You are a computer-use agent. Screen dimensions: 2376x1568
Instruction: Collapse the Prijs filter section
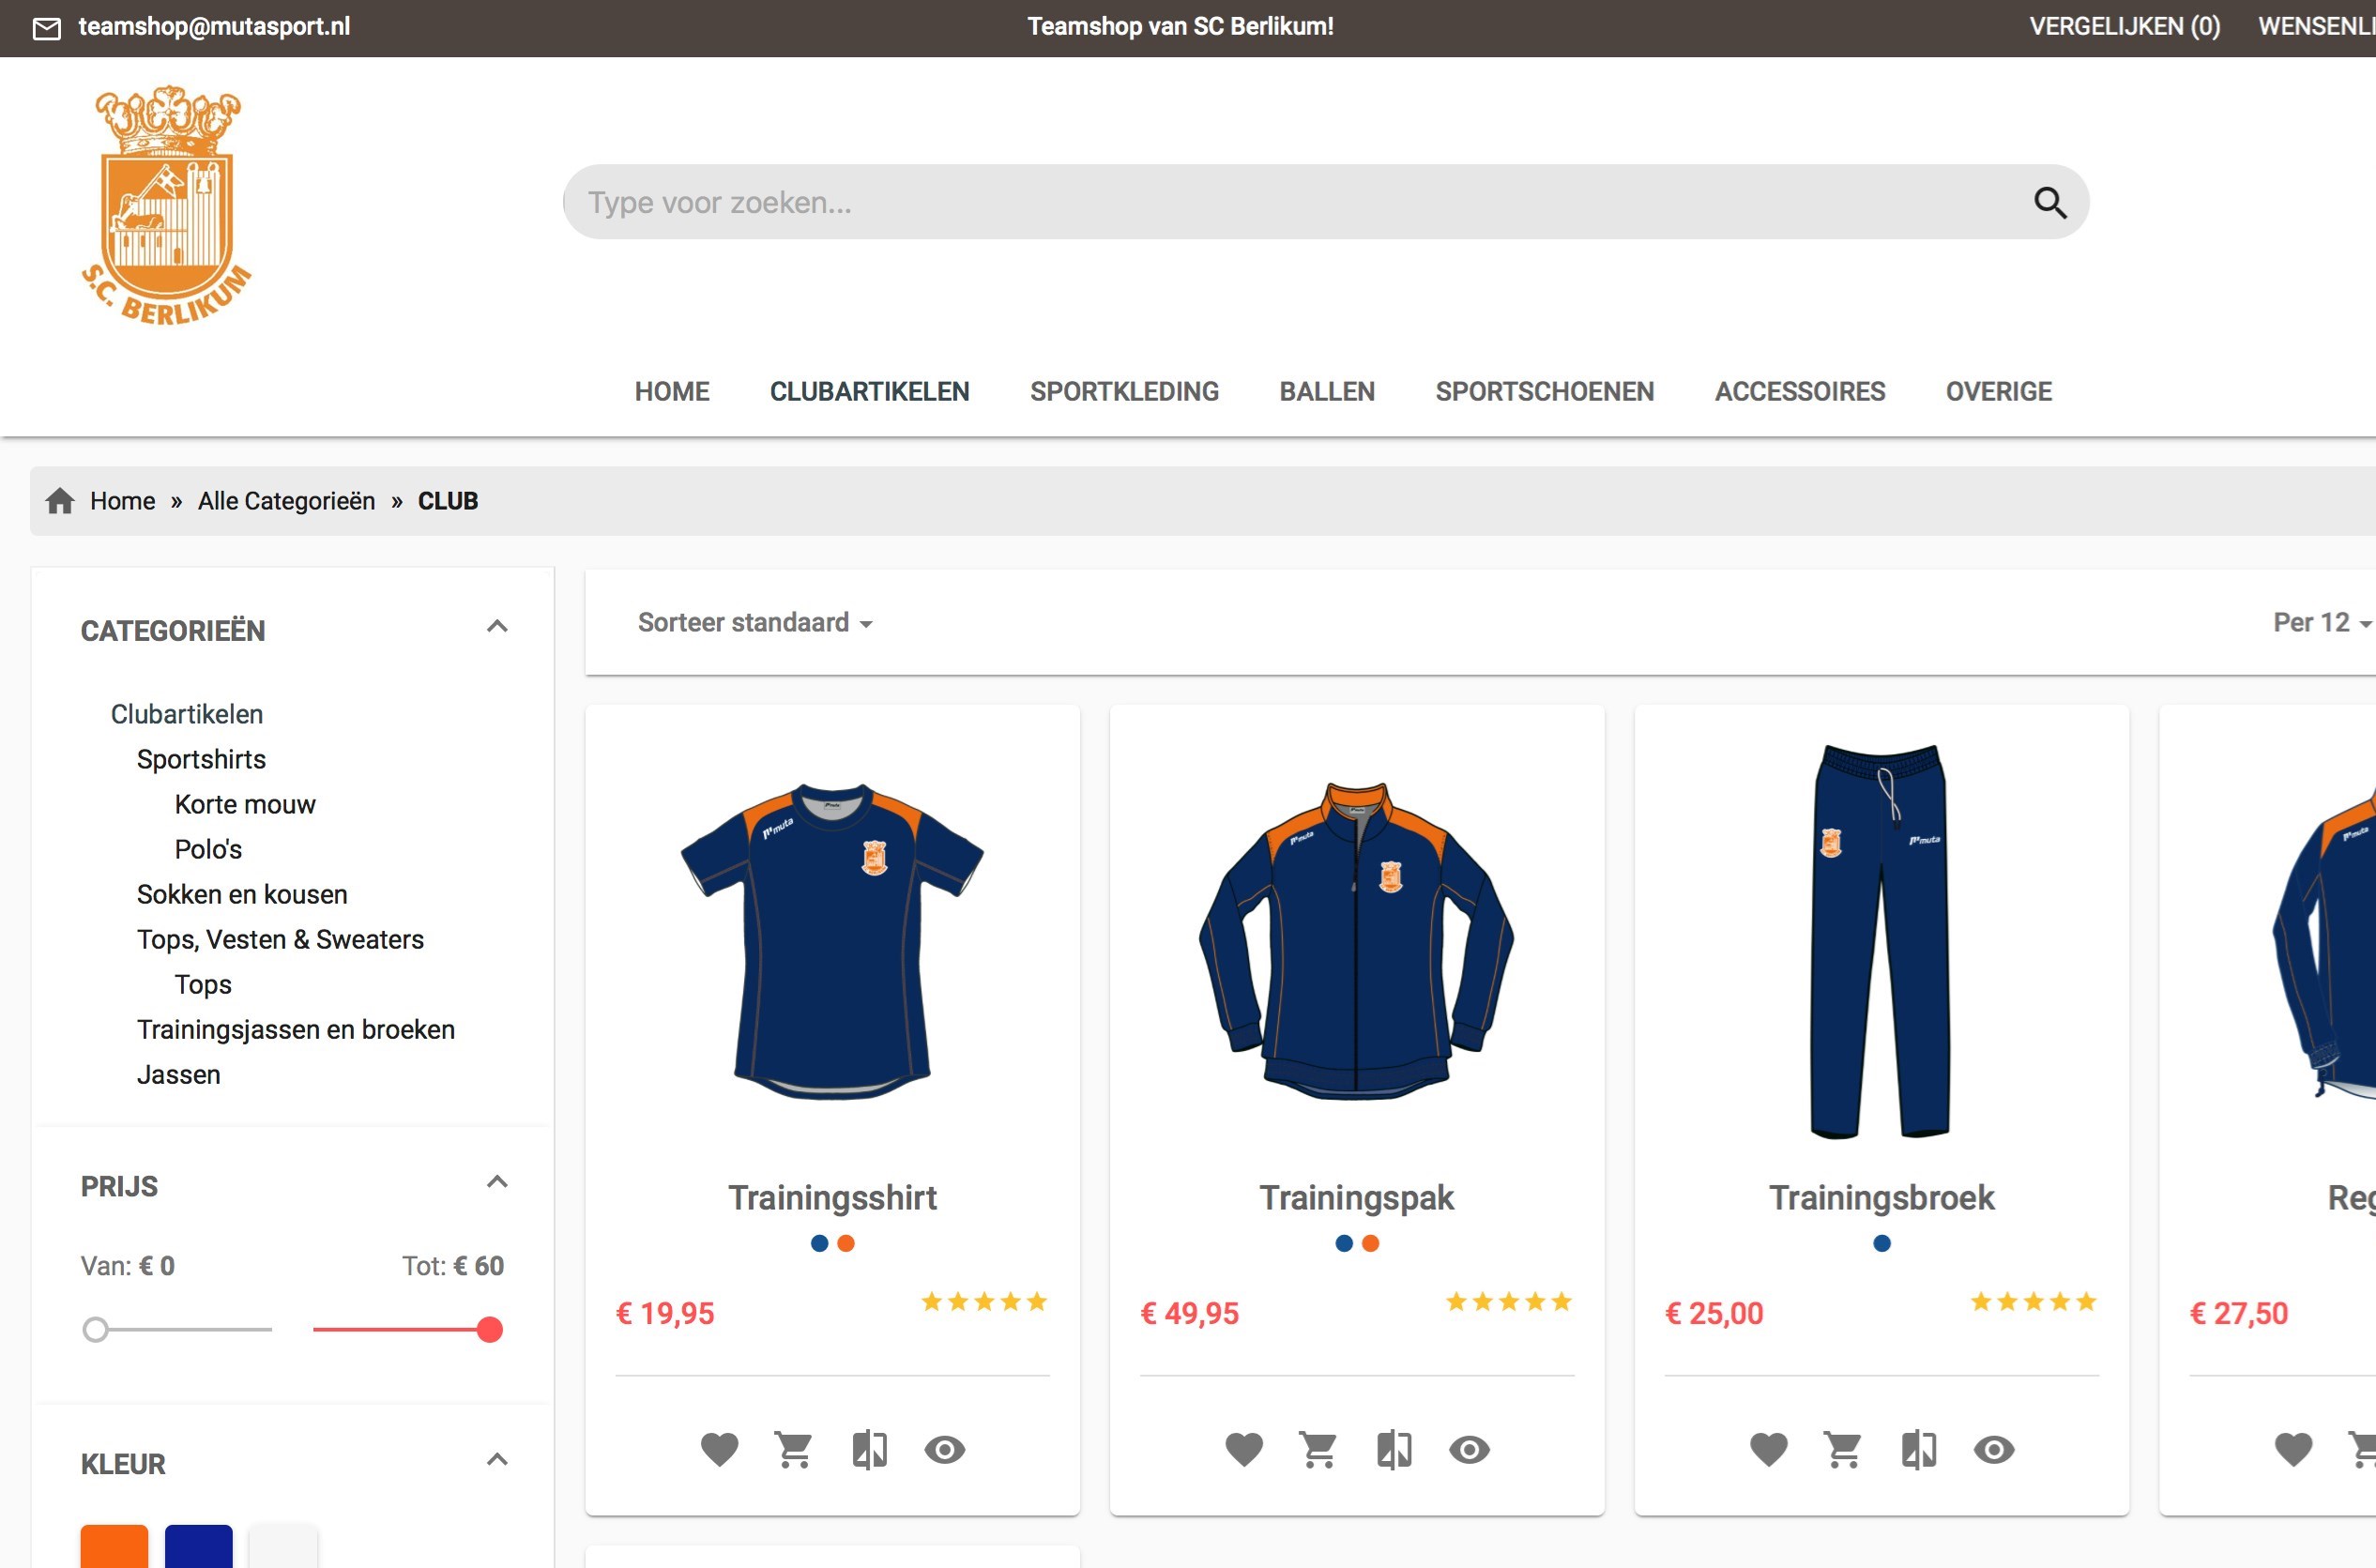click(x=497, y=1182)
